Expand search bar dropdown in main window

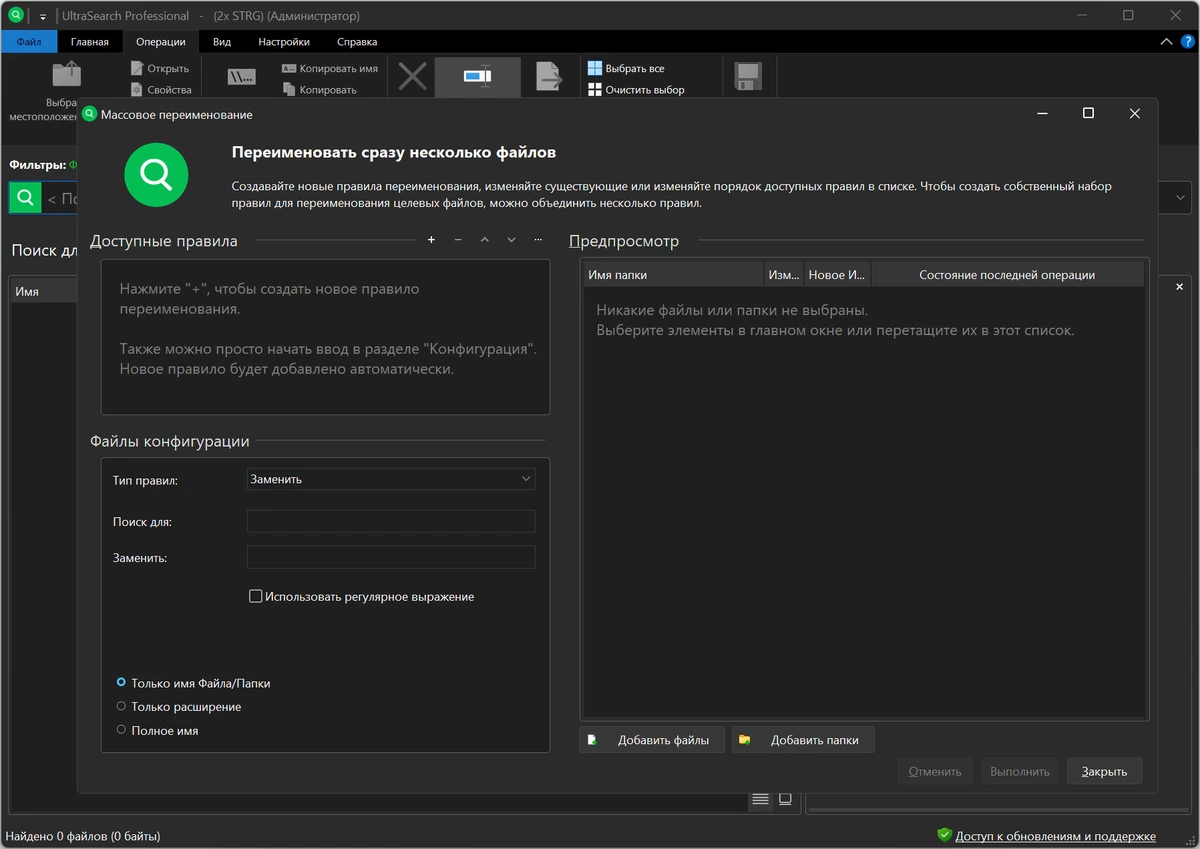pyautogui.click(x=1181, y=198)
